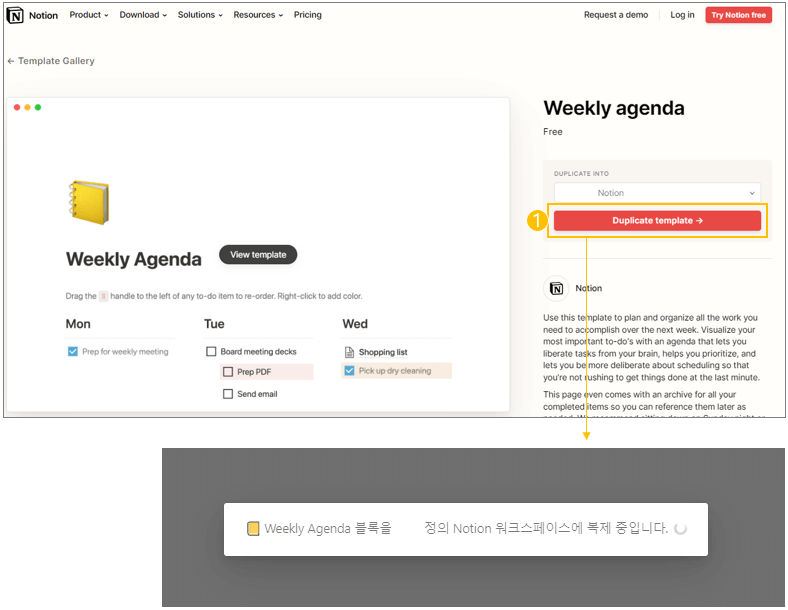Click the Mon column heading
The image size is (788, 610).
click(78, 324)
